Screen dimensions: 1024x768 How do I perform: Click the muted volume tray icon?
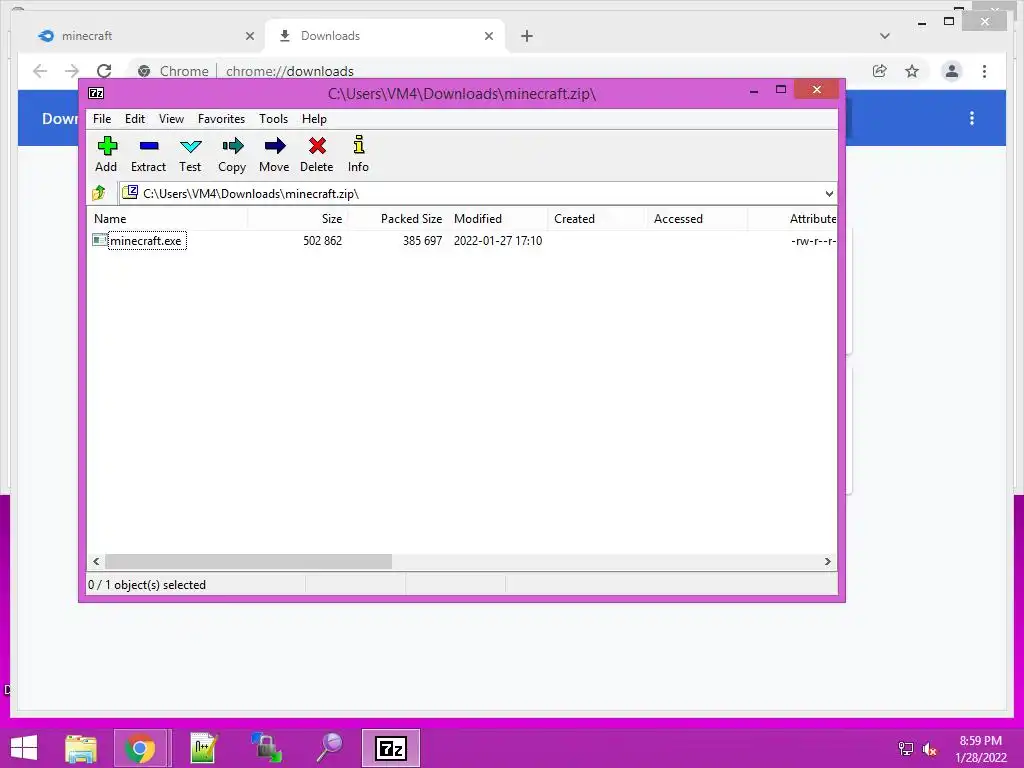tap(930, 749)
